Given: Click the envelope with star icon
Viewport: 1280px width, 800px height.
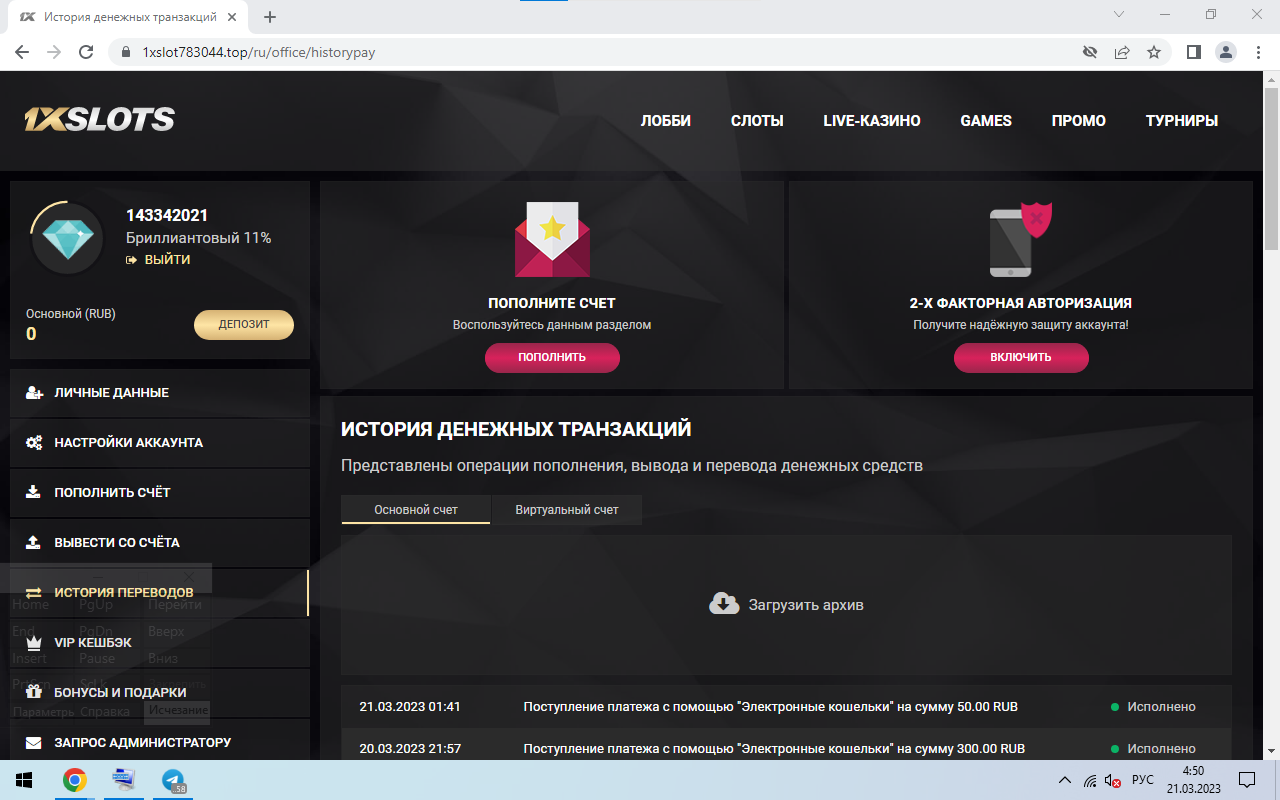Looking at the screenshot, I should (552, 240).
